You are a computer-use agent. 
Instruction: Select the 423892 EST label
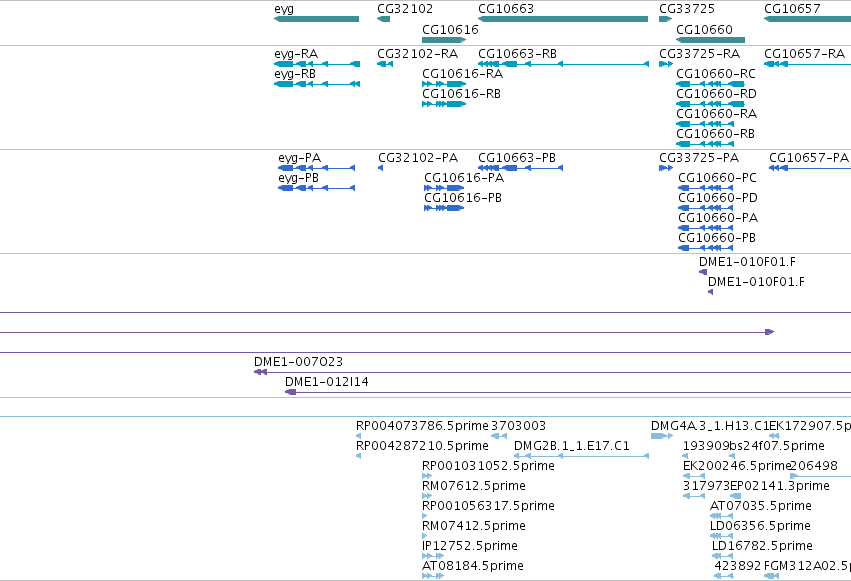pyautogui.click(x=738, y=566)
